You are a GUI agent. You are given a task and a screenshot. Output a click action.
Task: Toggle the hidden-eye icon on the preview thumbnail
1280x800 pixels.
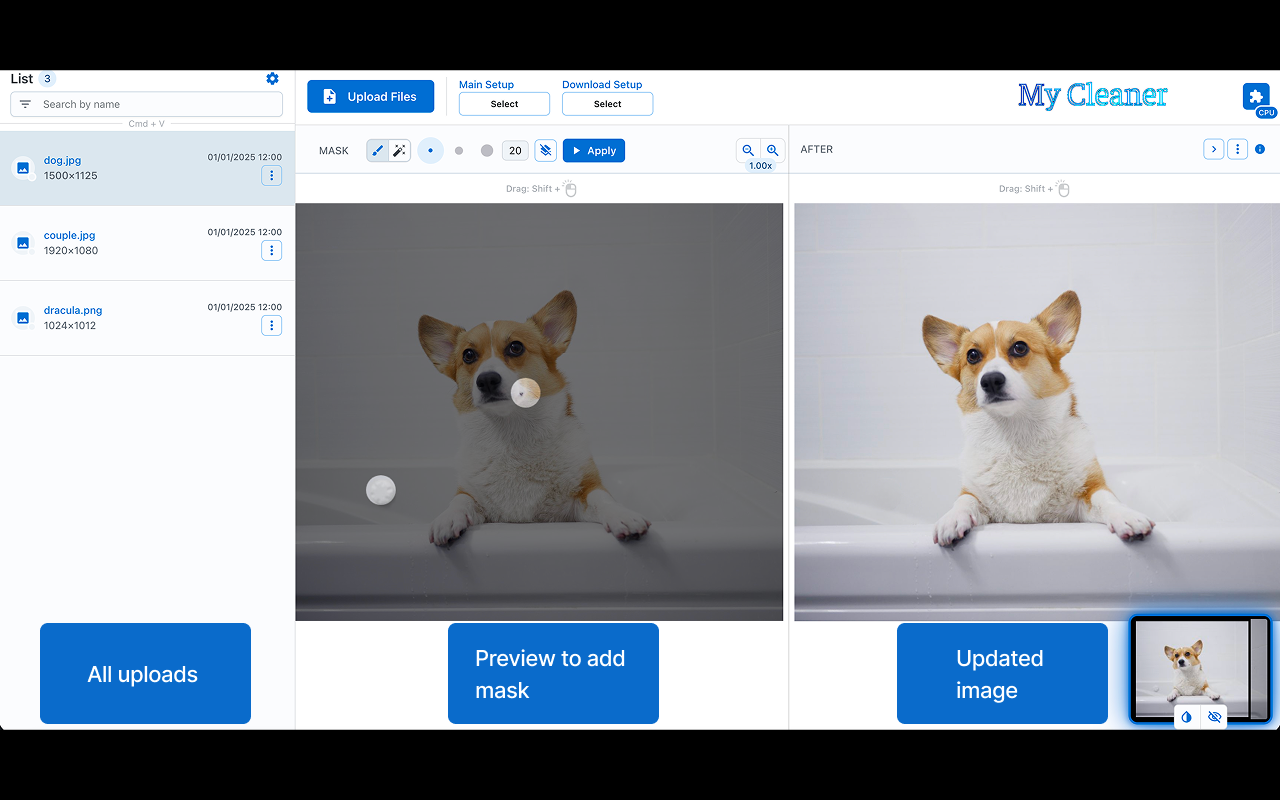pos(1214,717)
